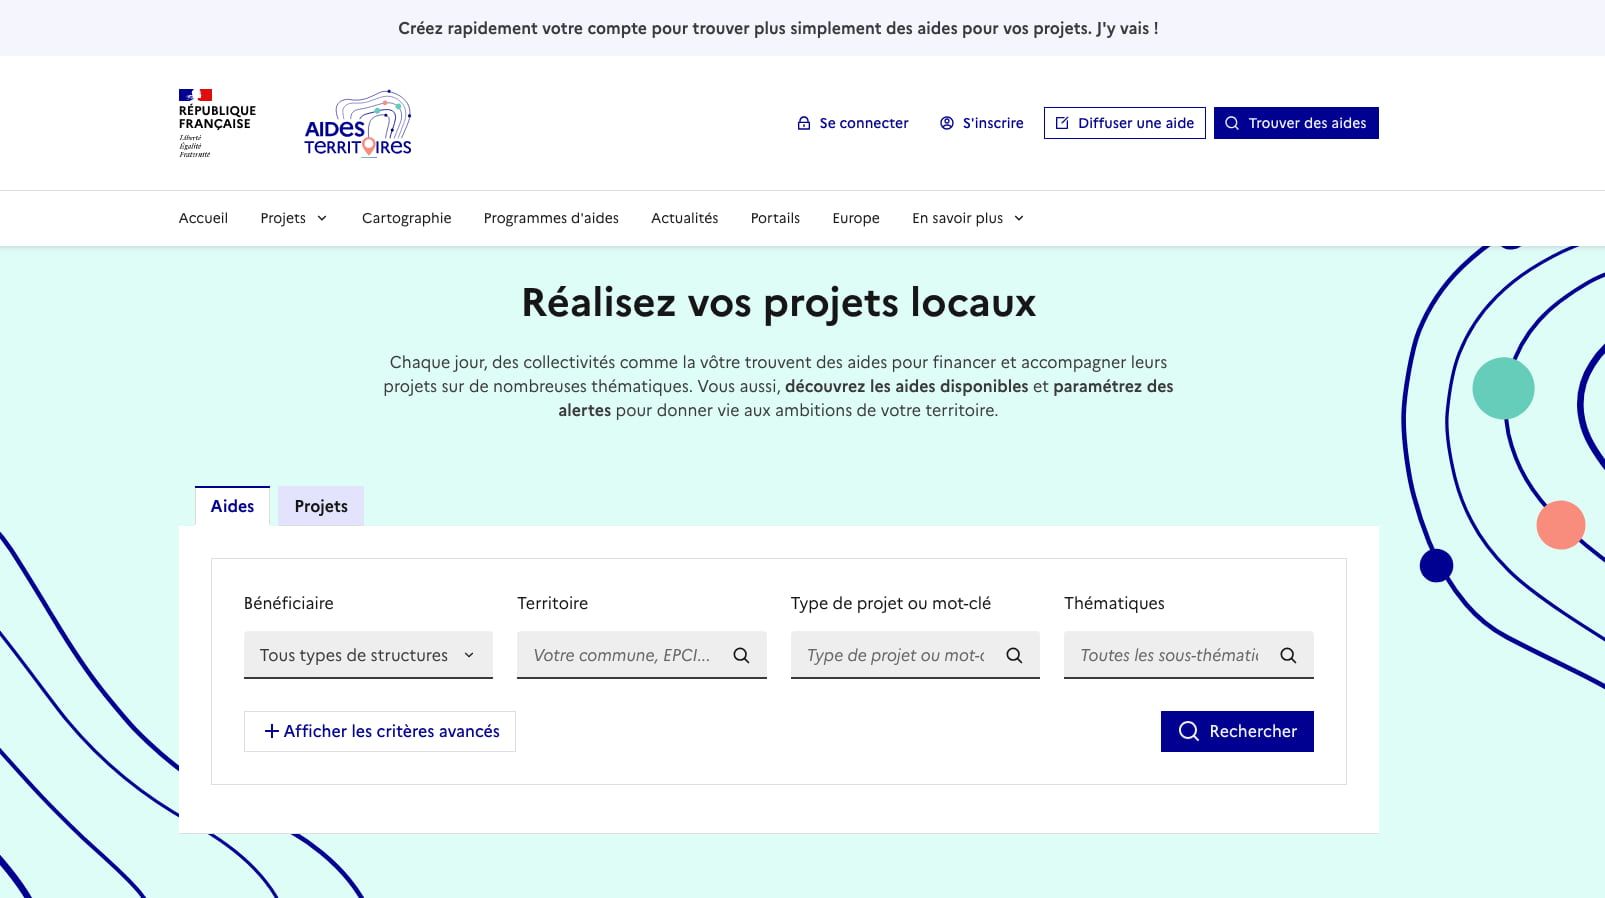This screenshot has height=898, width=1605.
Task: Select the Aides search tab
Action: click(x=232, y=506)
